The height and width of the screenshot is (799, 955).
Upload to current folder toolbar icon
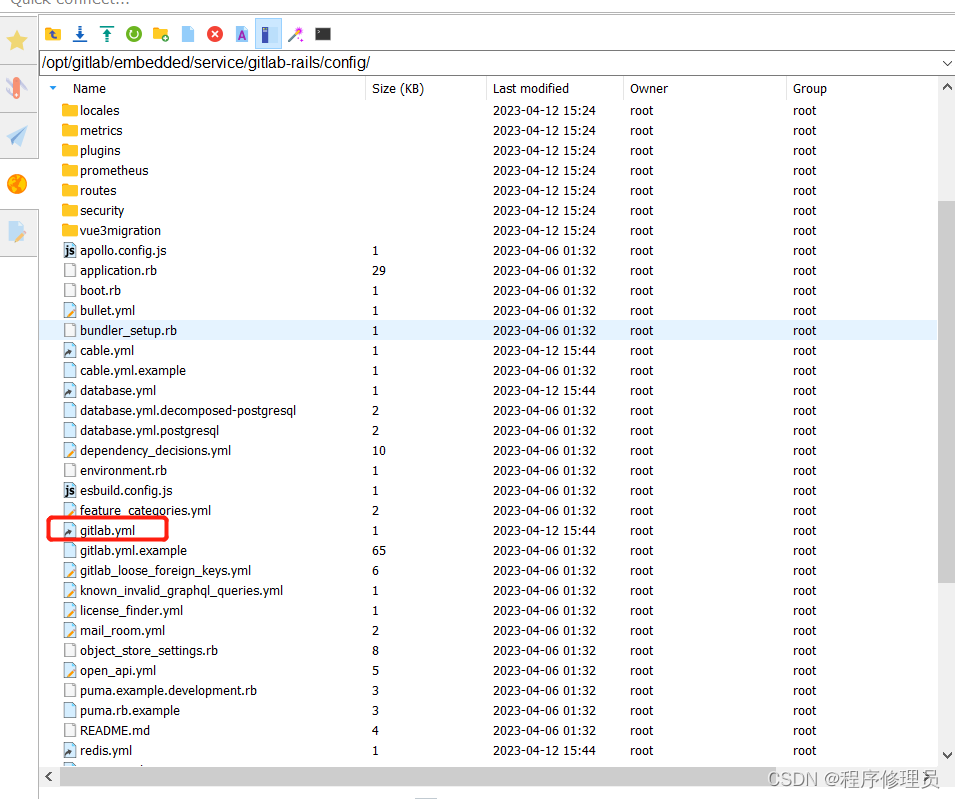pos(107,34)
